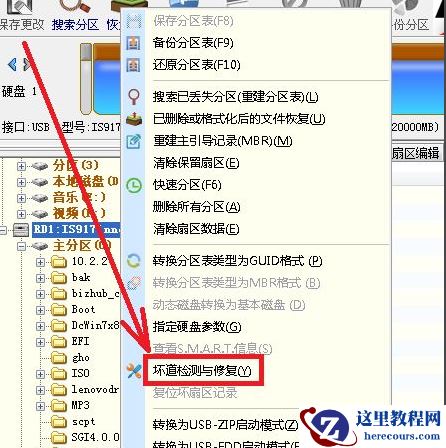Expand the ISO folder
446x448 pixels.
tap(40, 374)
